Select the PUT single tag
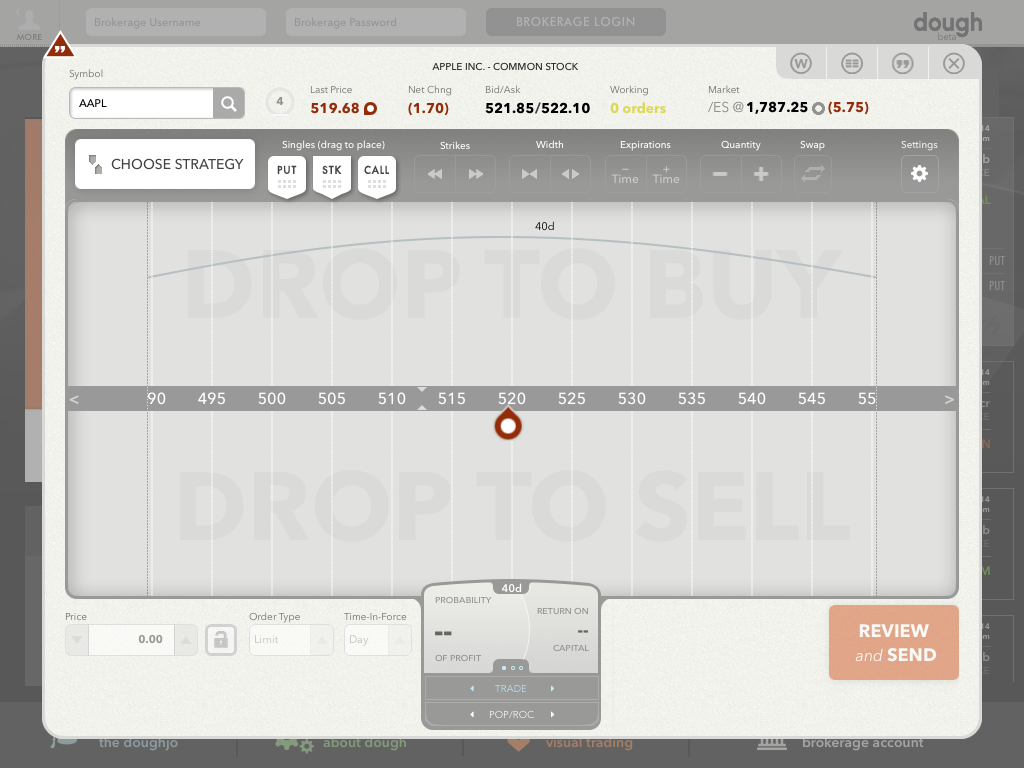The width and height of the screenshot is (1024, 768). click(287, 176)
